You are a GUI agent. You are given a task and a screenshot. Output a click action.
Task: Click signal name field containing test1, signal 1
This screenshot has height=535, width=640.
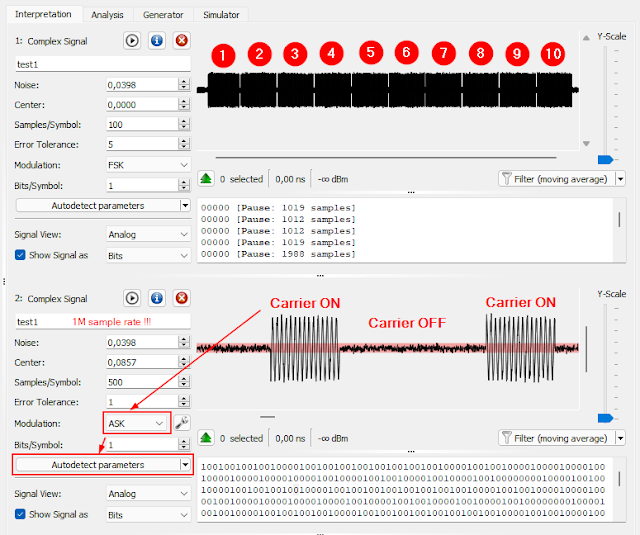coord(103,64)
